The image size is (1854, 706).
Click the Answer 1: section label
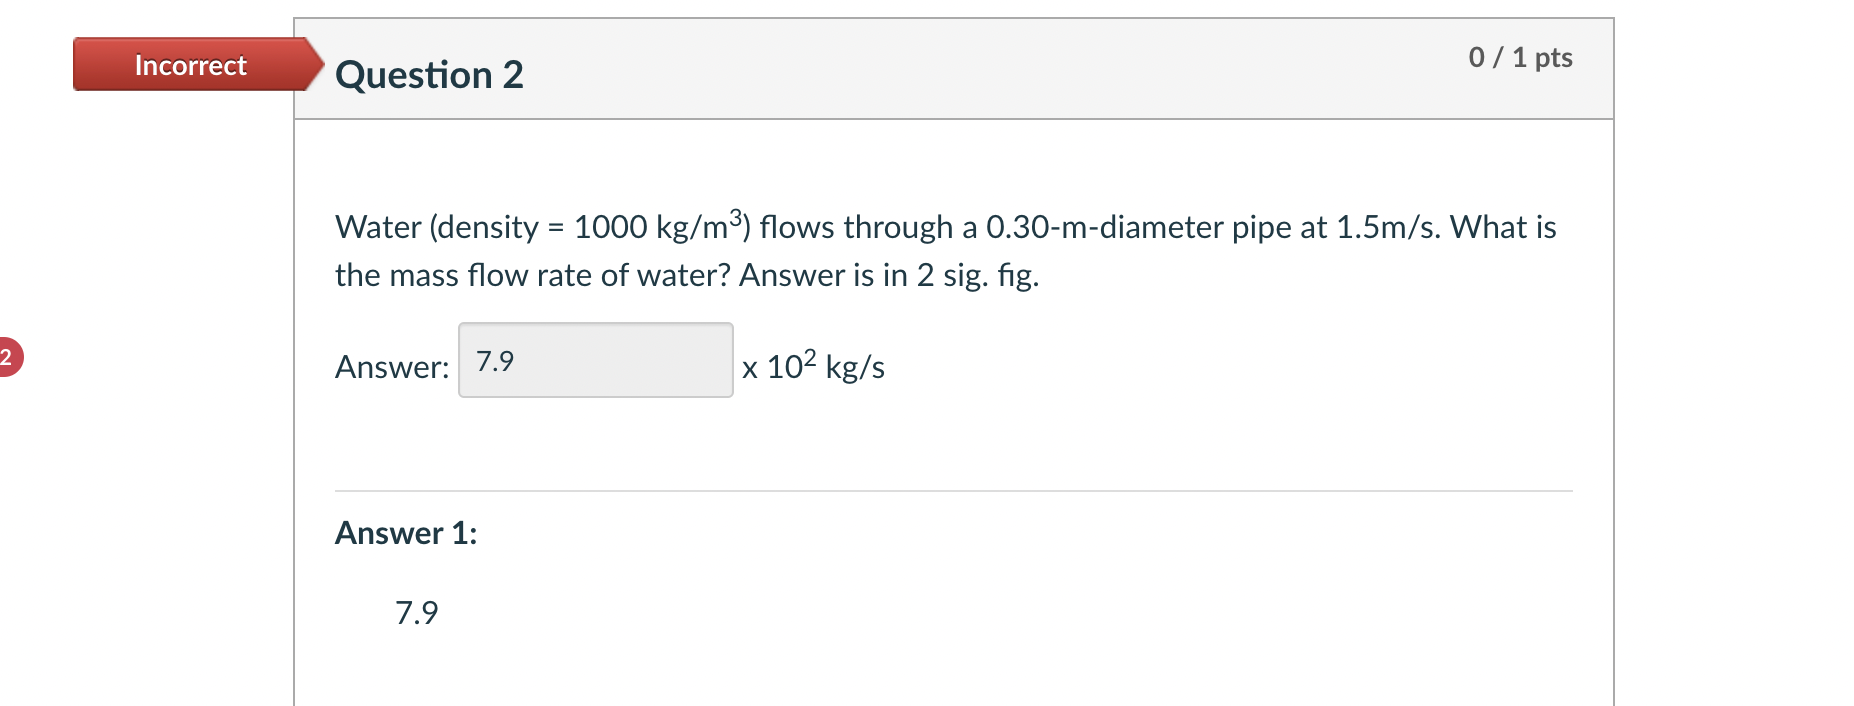coord(405,533)
